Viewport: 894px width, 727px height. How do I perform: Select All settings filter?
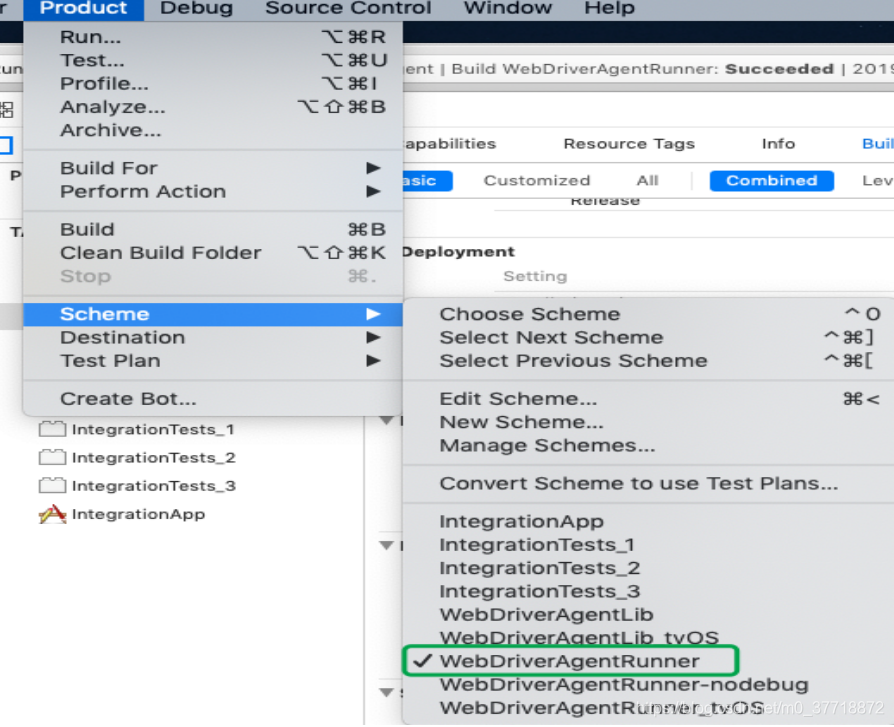click(x=647, y=181)
